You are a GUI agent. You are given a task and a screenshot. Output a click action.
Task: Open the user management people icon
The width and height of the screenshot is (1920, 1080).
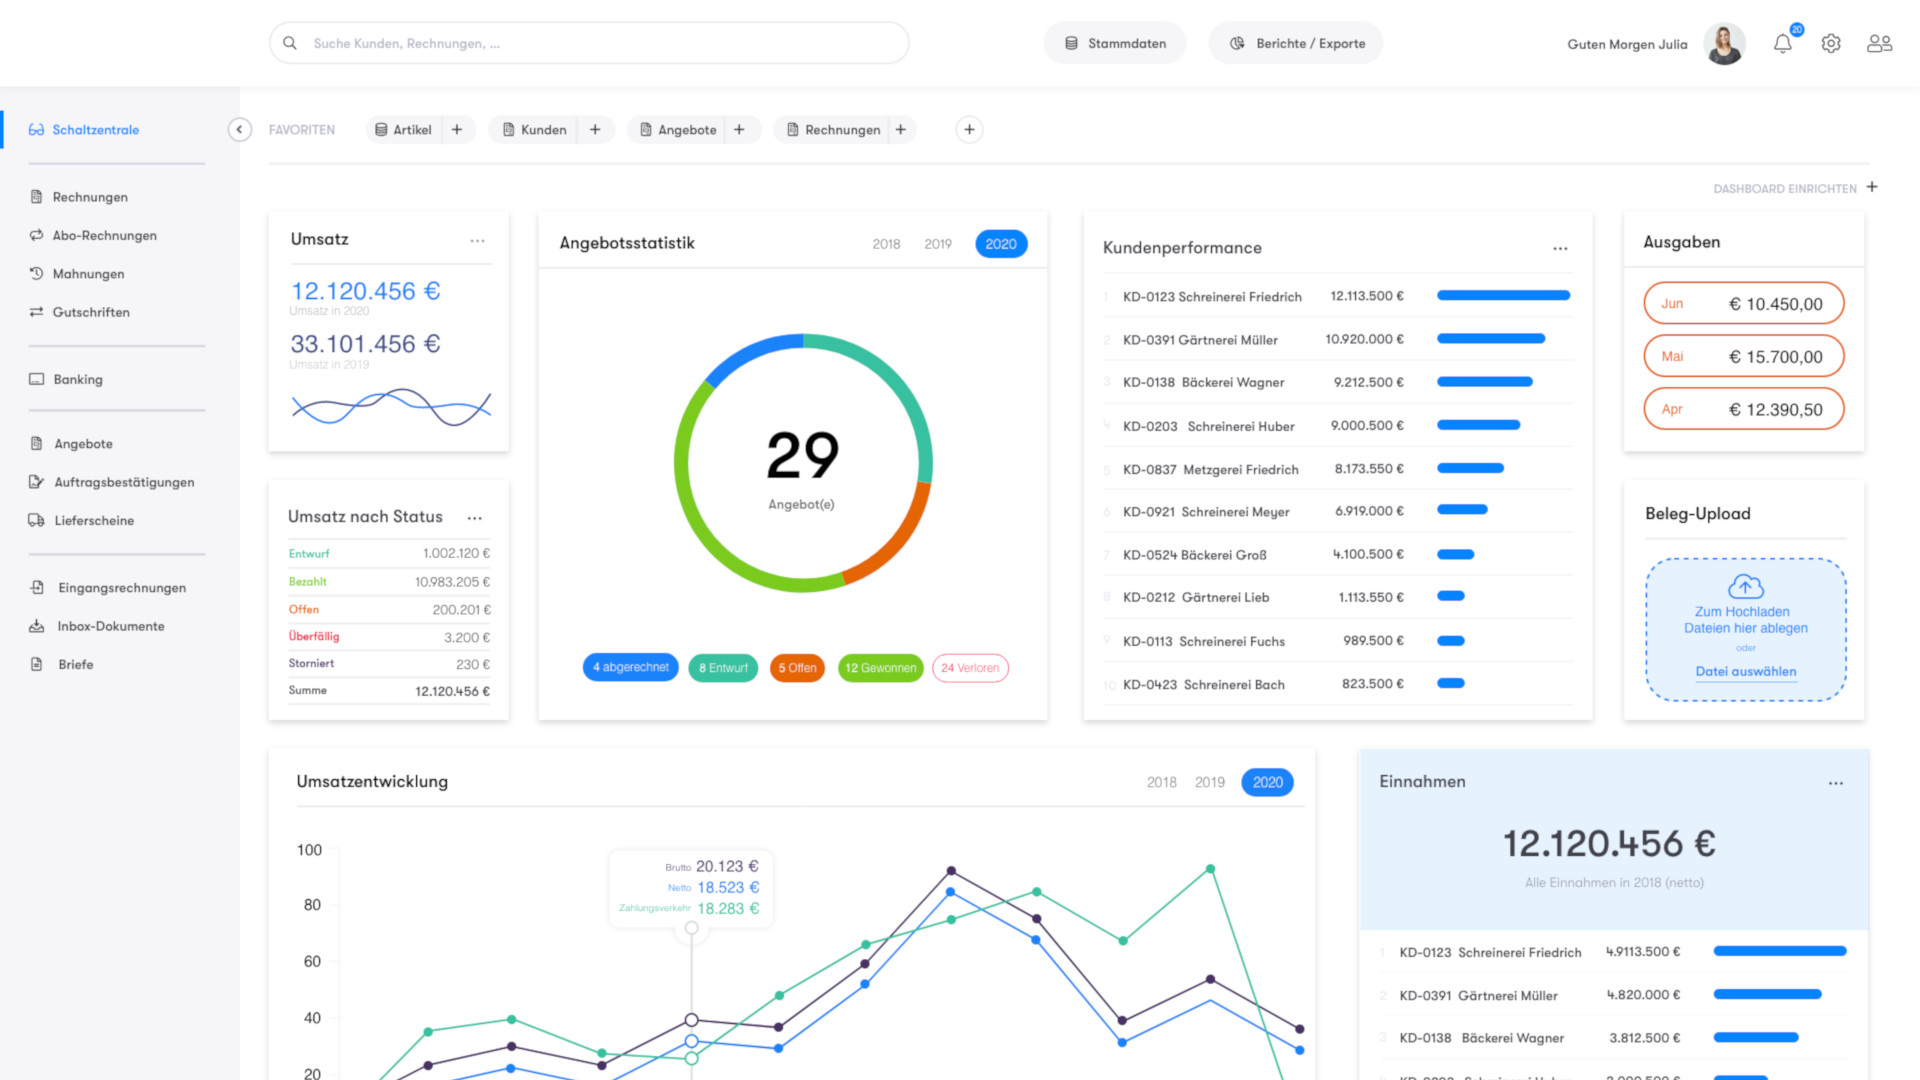point(1879,44)
